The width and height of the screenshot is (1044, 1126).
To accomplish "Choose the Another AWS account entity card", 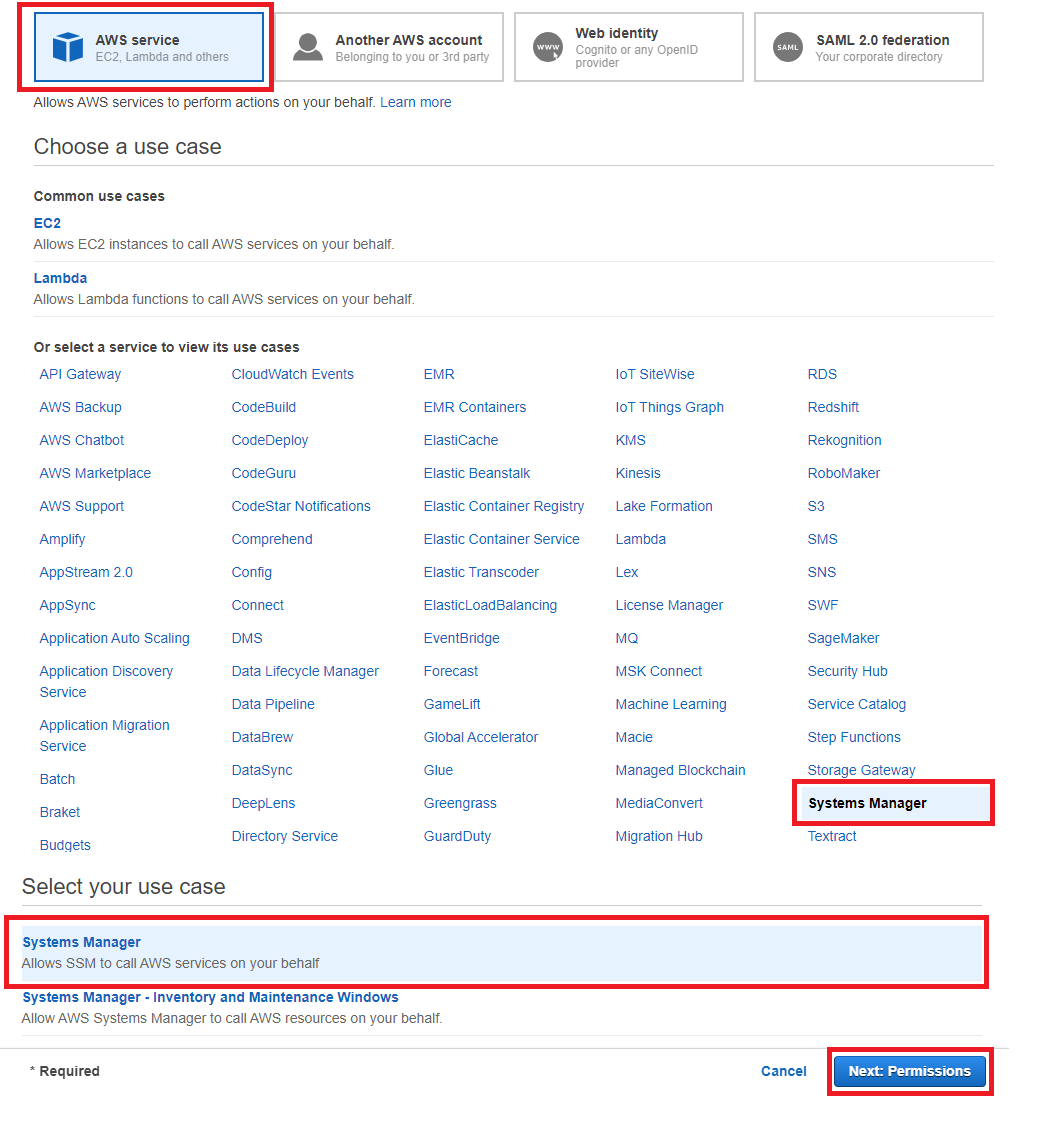I will [389, 47].
